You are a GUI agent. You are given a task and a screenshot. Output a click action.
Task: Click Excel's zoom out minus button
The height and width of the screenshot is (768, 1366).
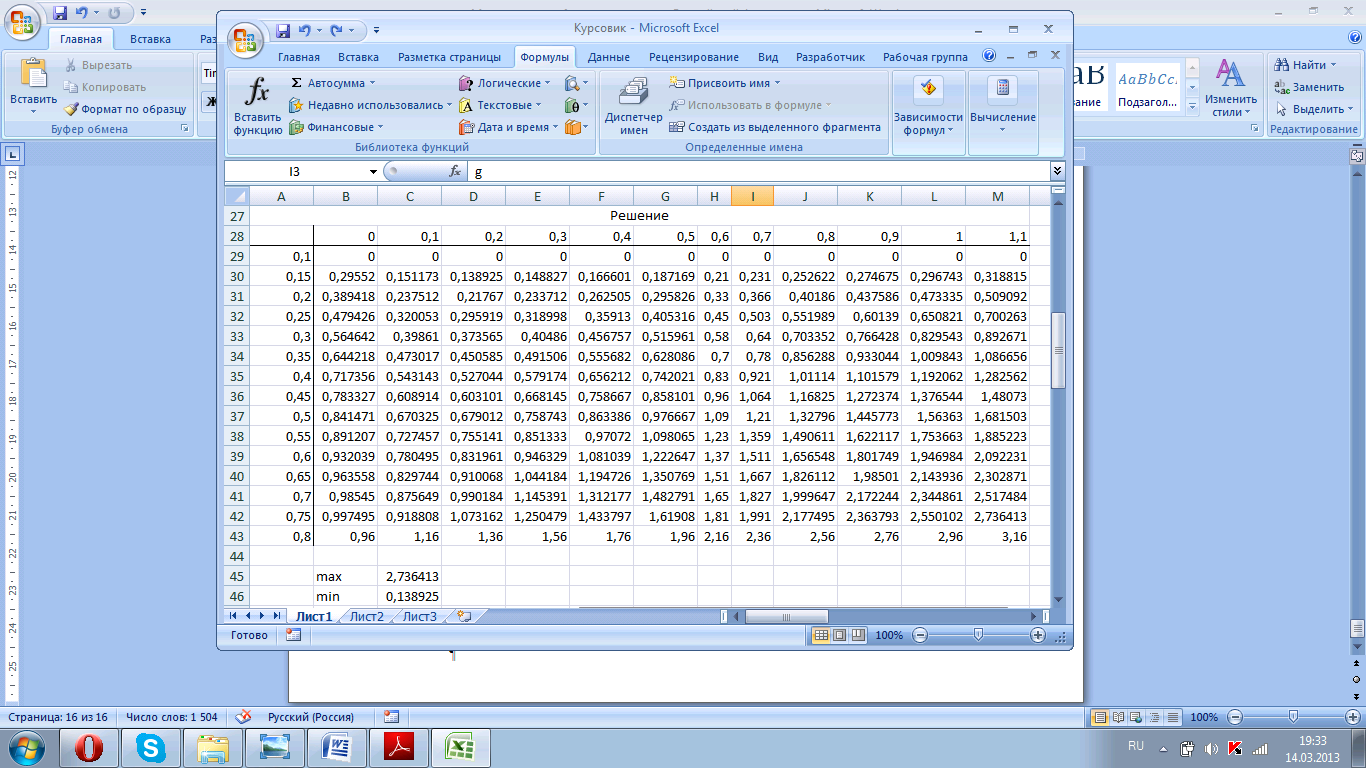point(920,635)
